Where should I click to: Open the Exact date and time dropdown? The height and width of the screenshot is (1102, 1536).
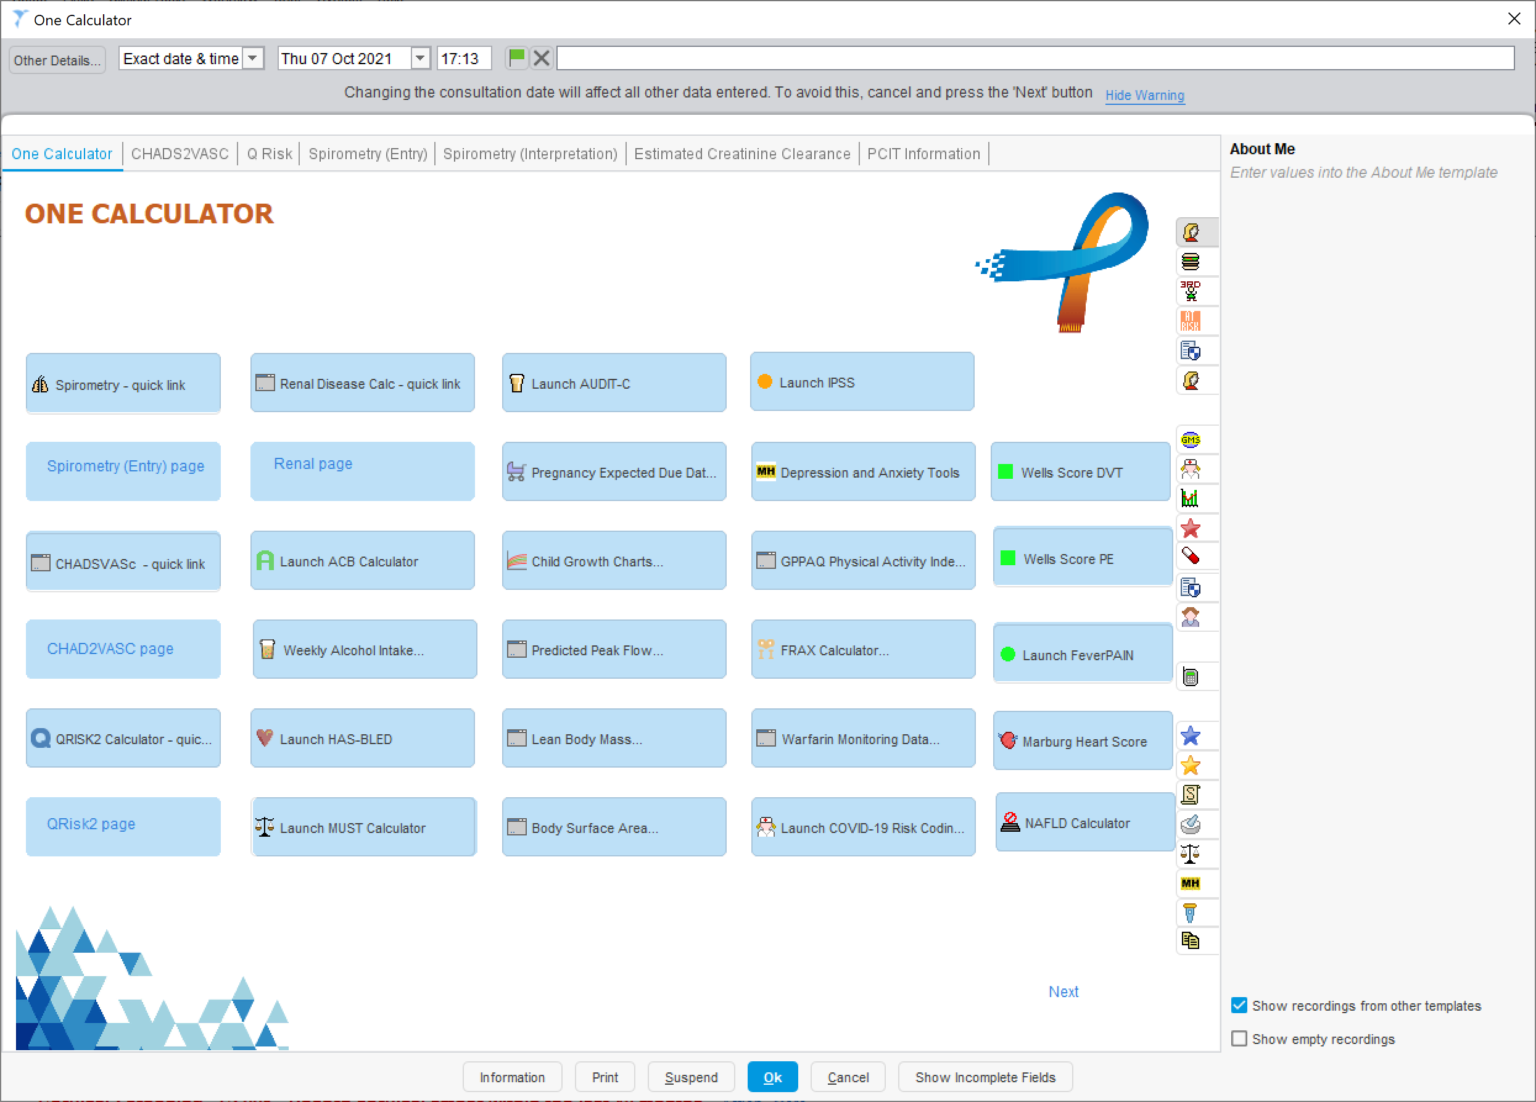point(253,57)
